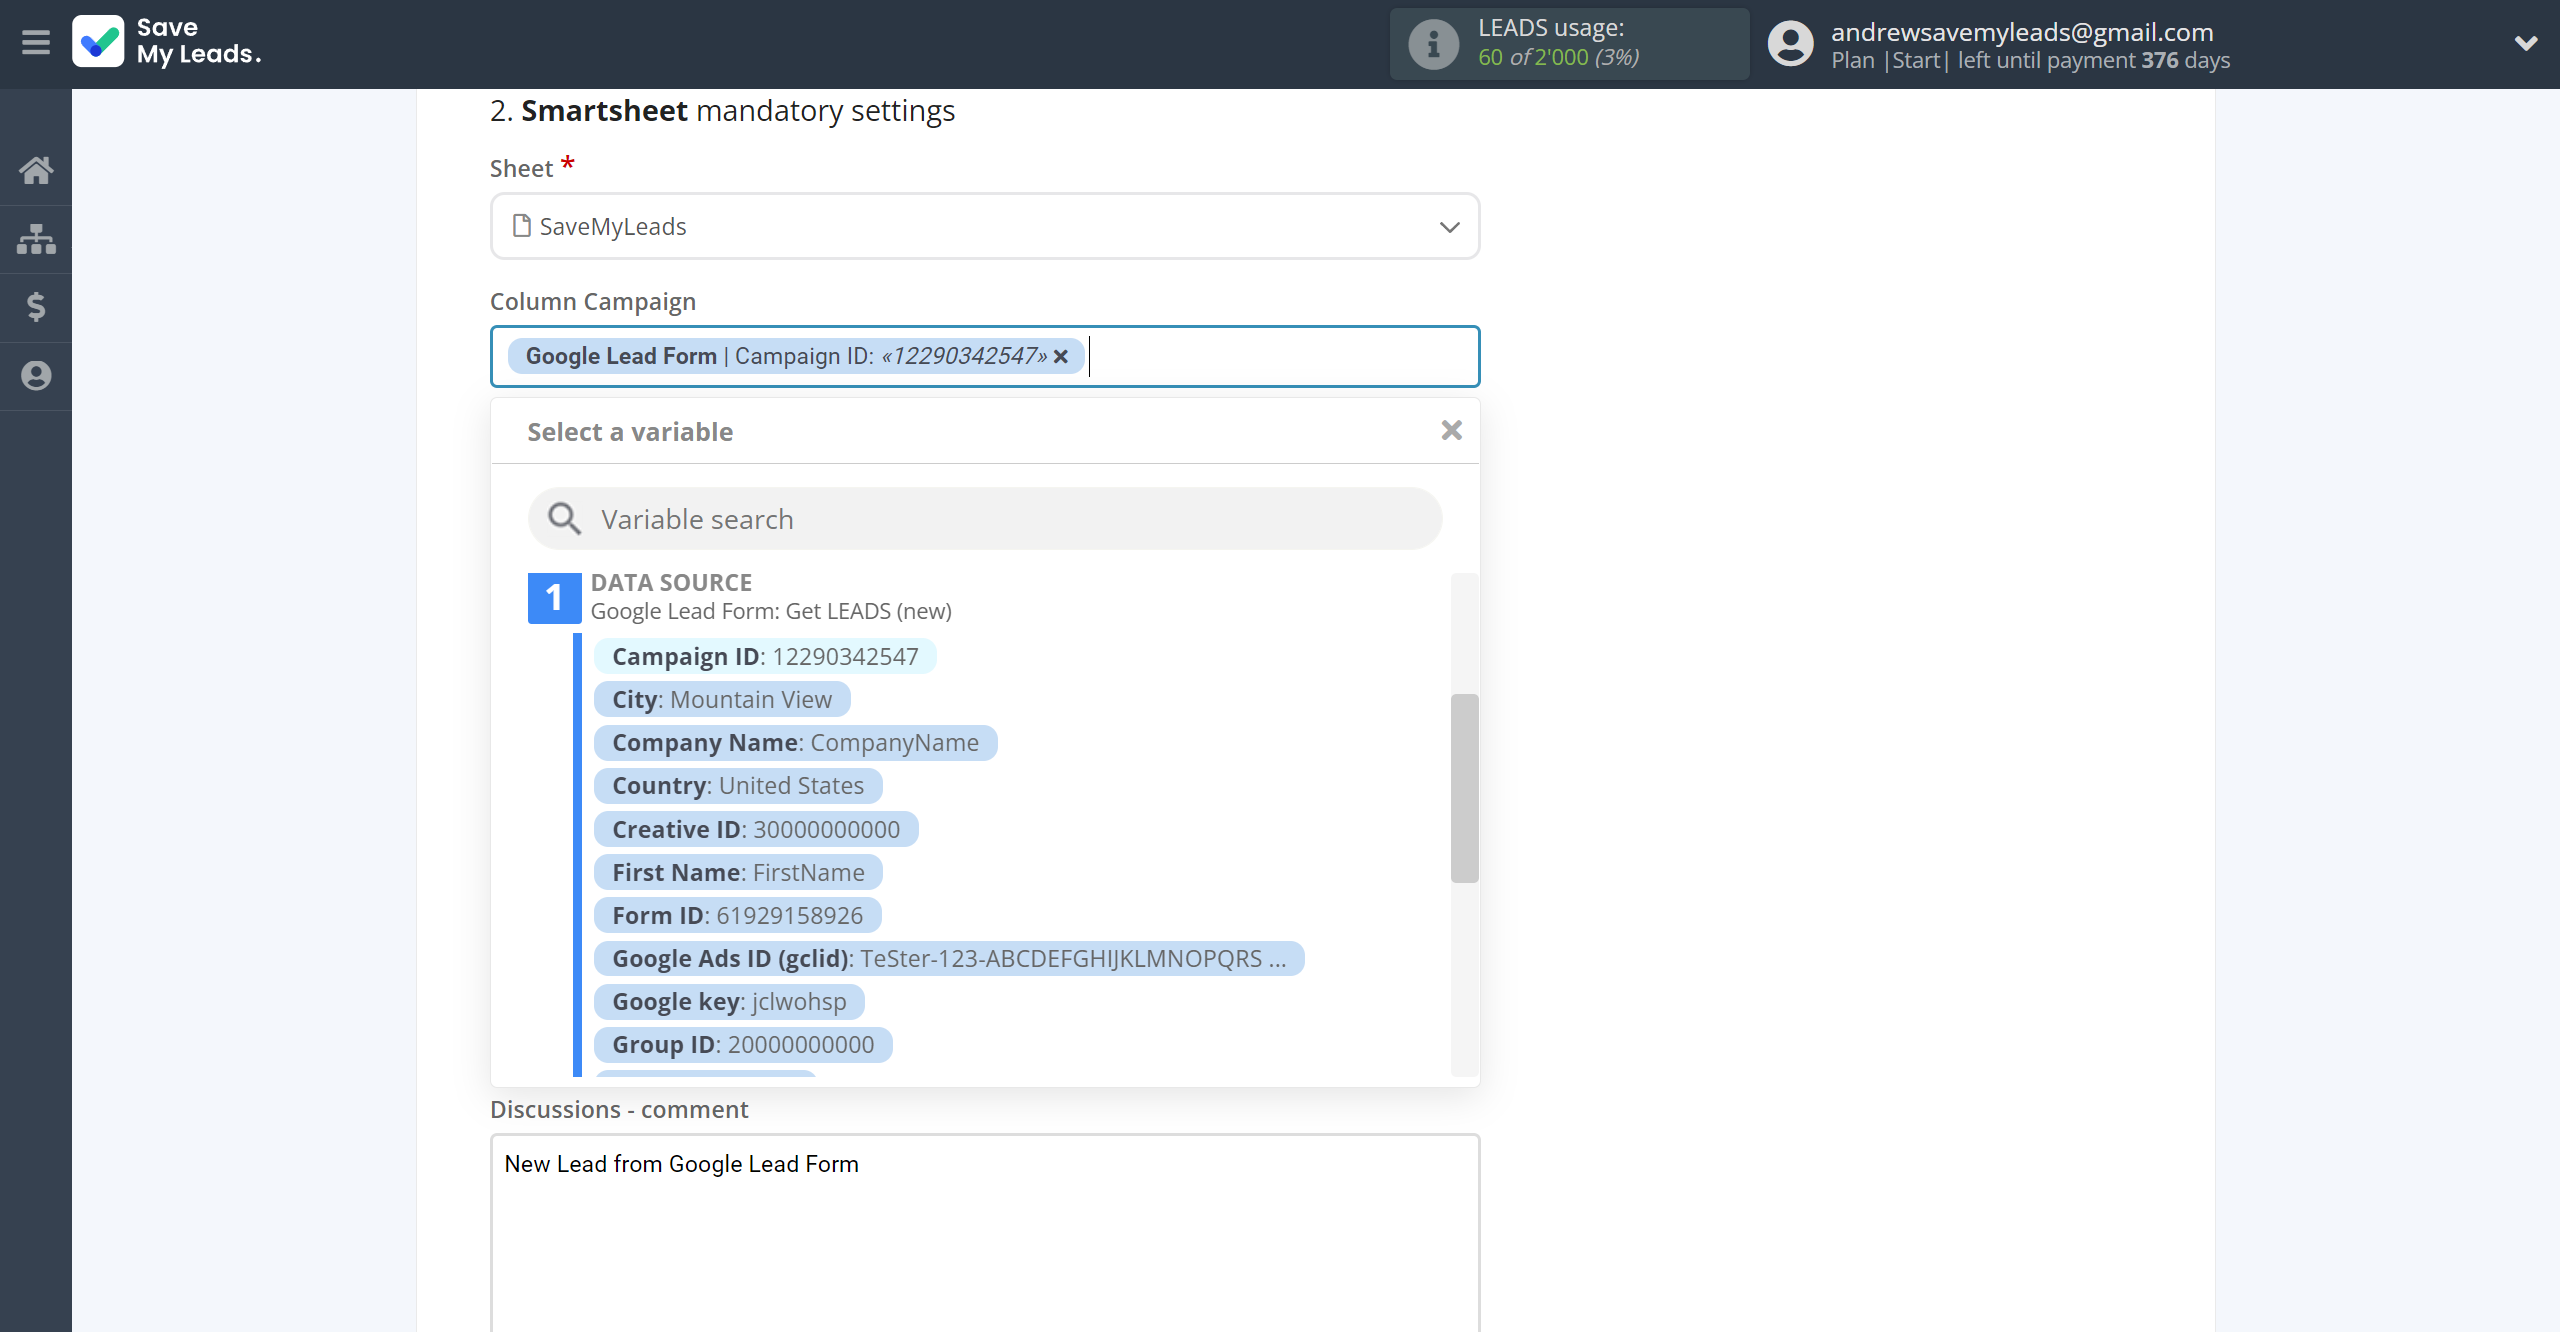Go to Home in sidebar
This screenshot has width=2560, height=1332.
(x=36, y=170)
